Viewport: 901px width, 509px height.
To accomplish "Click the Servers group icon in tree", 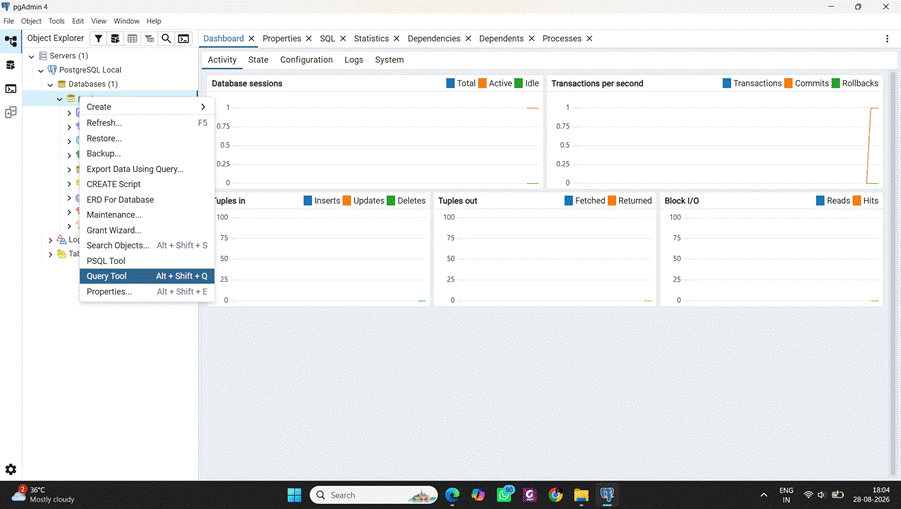I will [43, 56].
